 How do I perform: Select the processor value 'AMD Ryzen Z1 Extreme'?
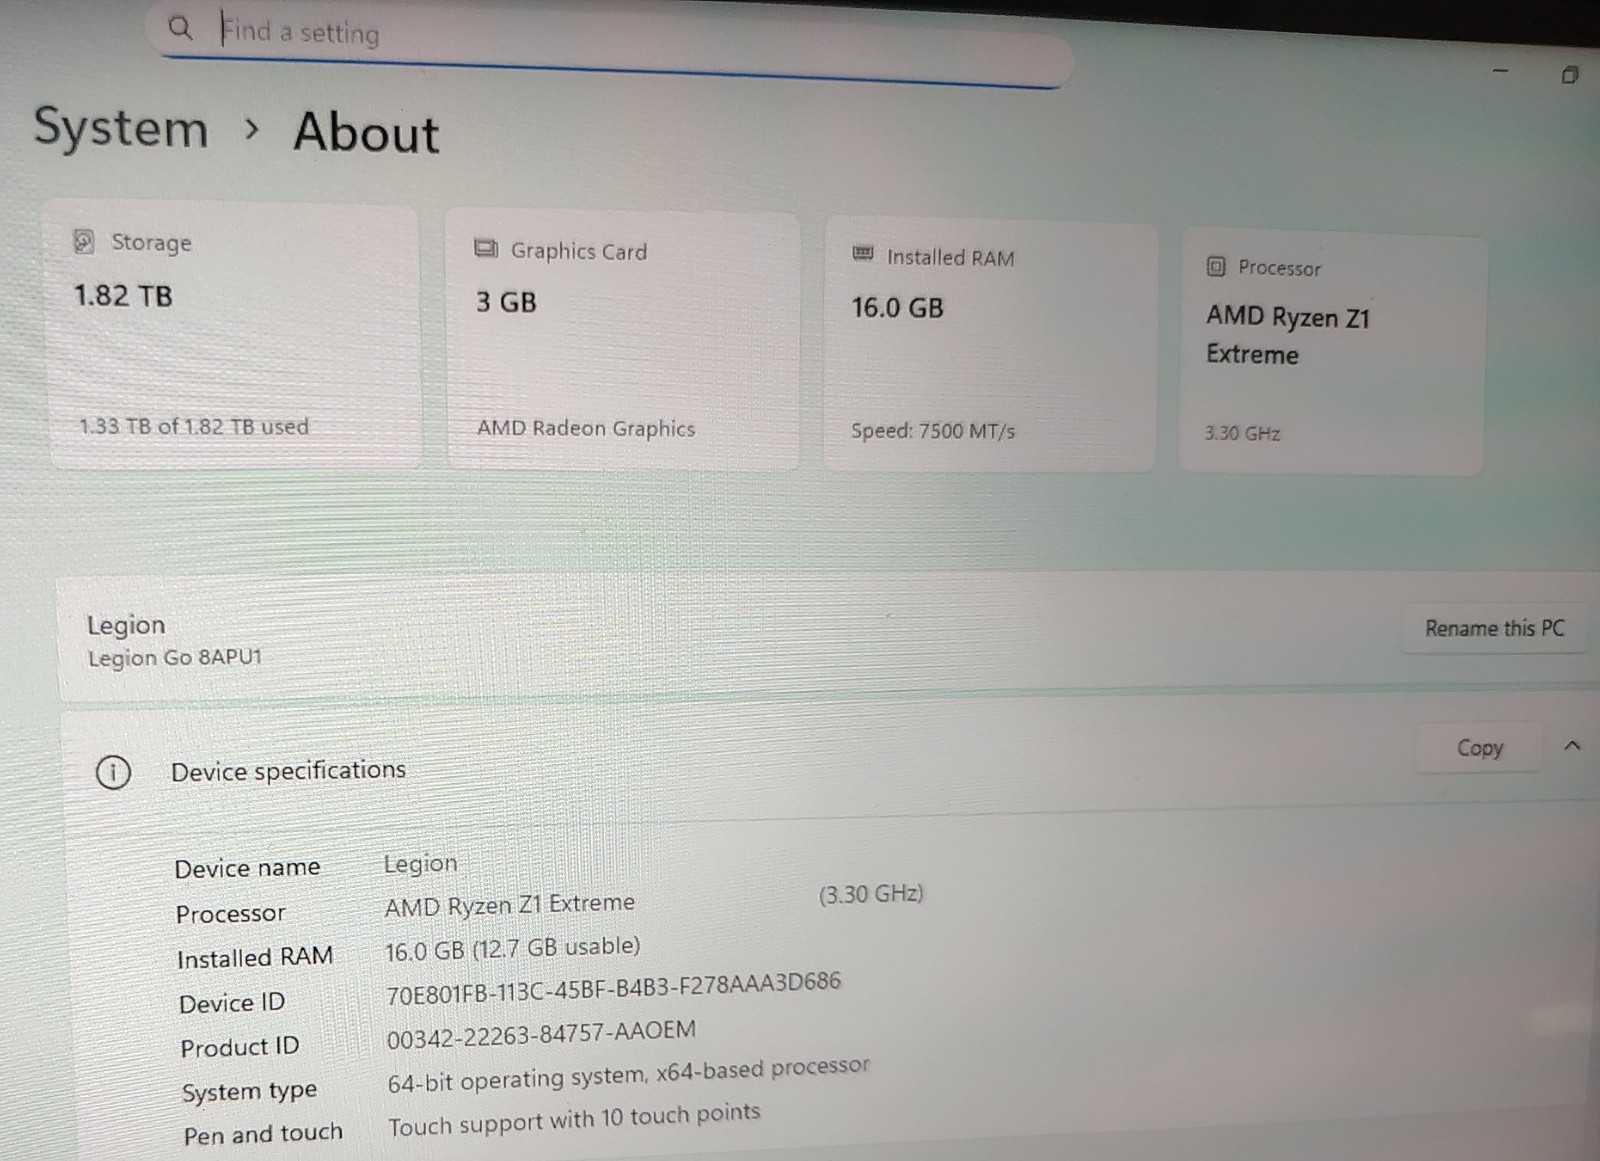pos(510,904)
